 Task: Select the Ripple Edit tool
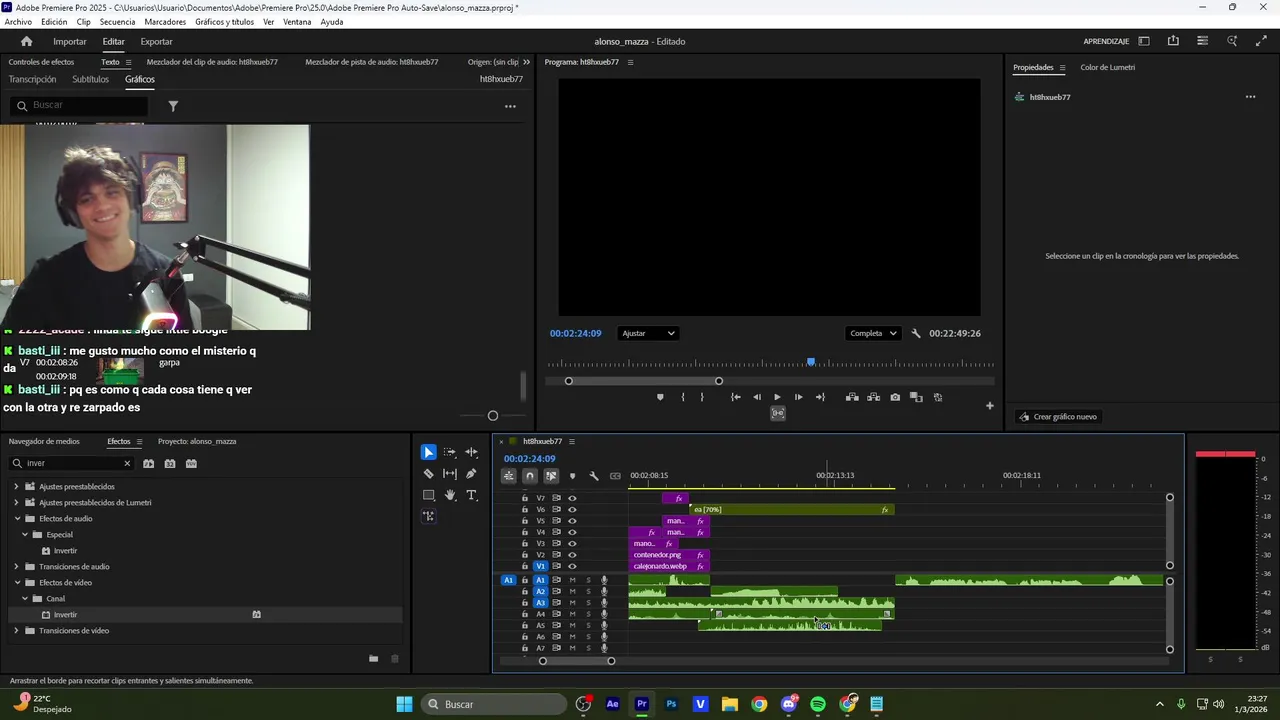click(x=471, y=452)
